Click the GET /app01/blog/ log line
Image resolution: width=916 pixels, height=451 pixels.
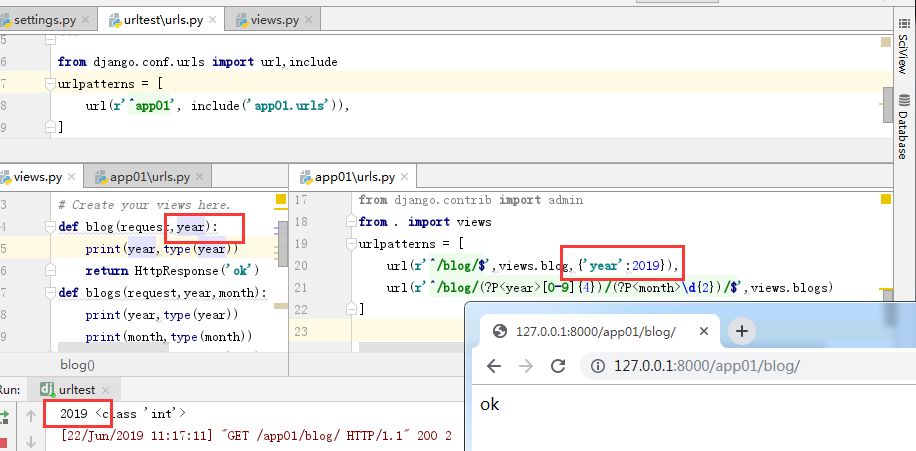[256, 436]
